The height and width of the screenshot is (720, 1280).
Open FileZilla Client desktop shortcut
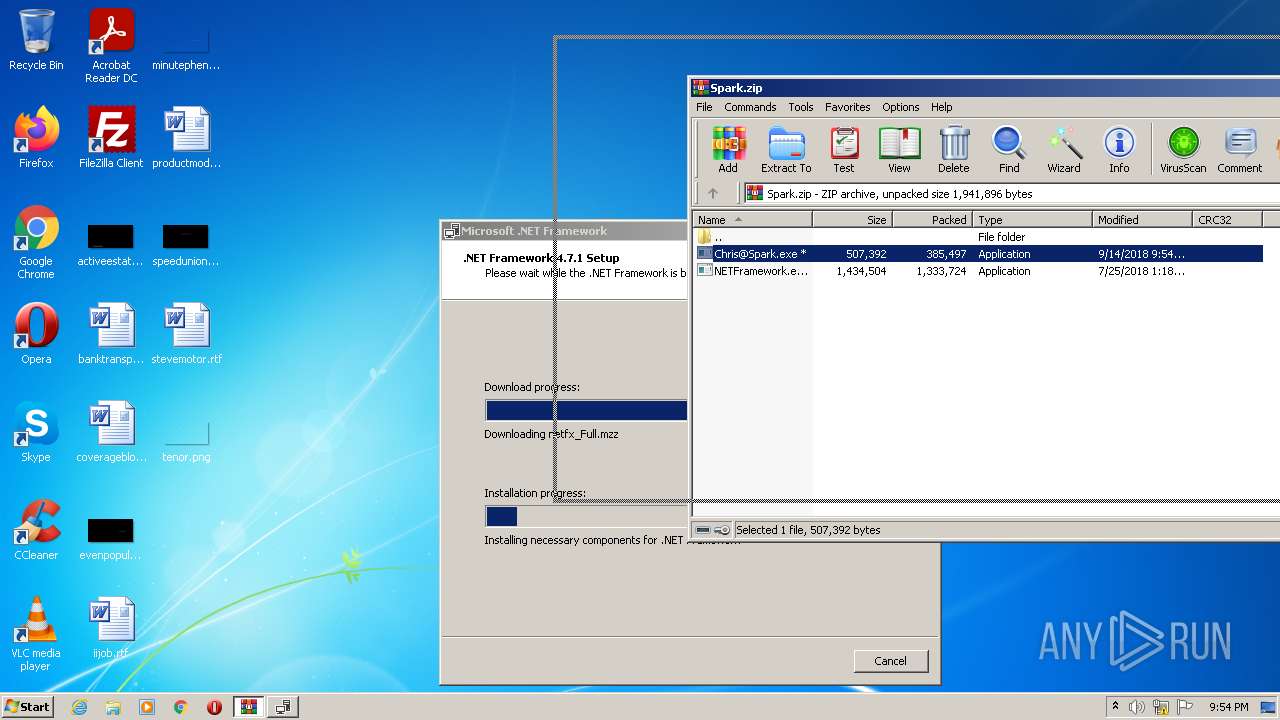[111, 138]
